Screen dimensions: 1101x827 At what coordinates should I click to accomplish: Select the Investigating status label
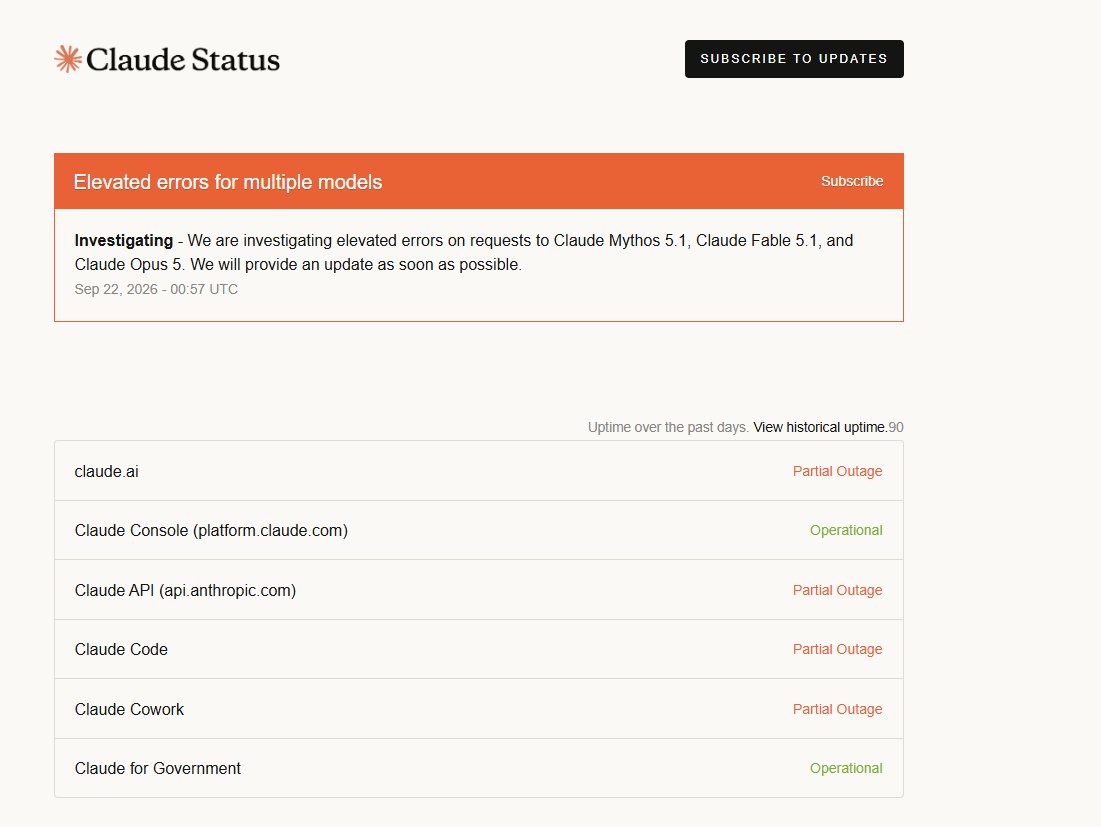[x=124, y=240]
